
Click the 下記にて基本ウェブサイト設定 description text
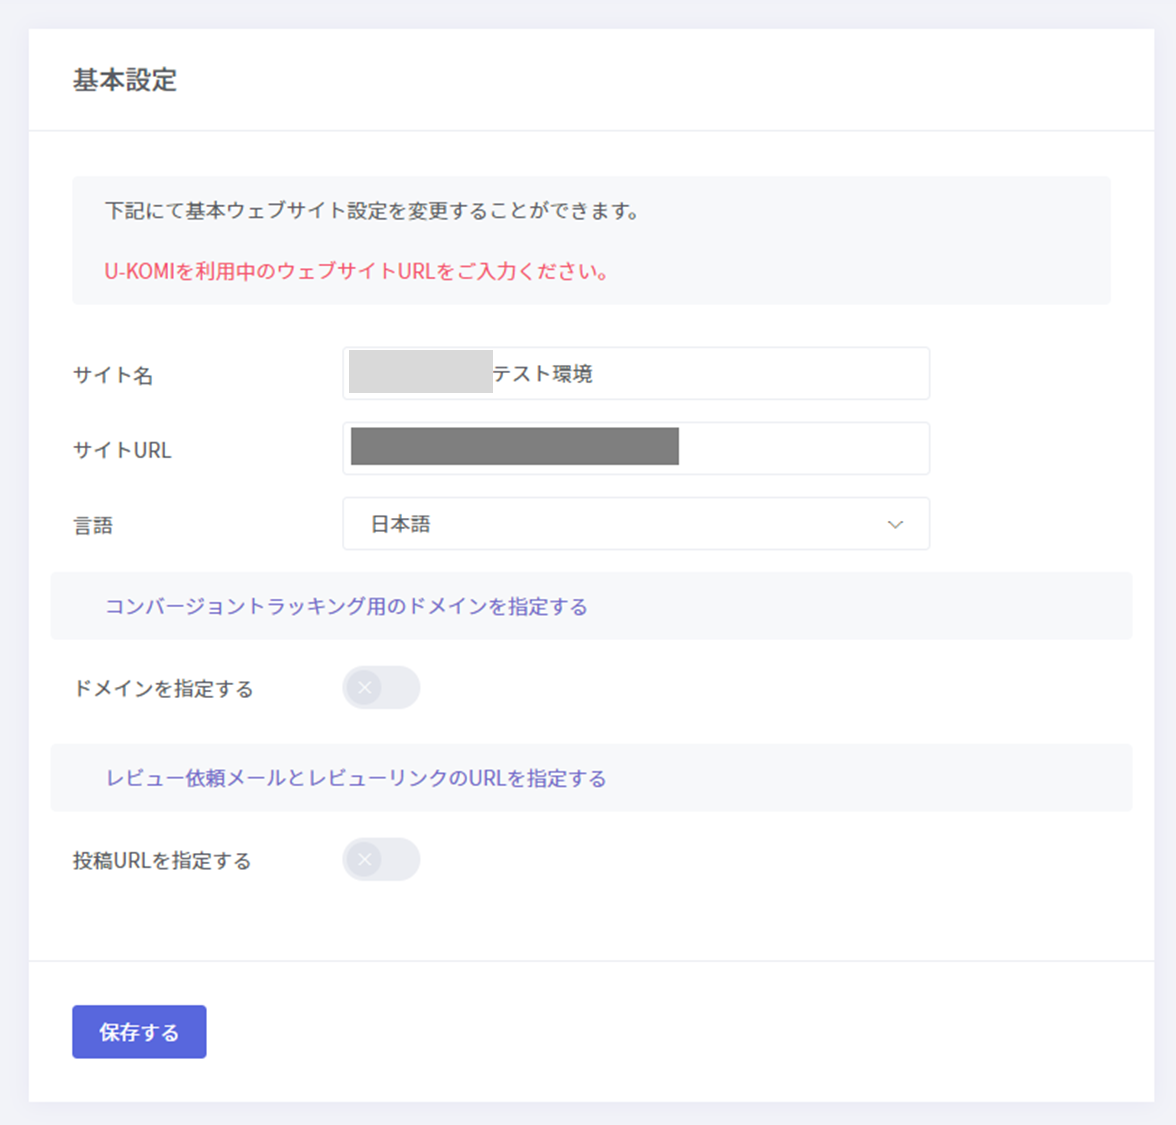pyautogui.click(x=372, y=211)
